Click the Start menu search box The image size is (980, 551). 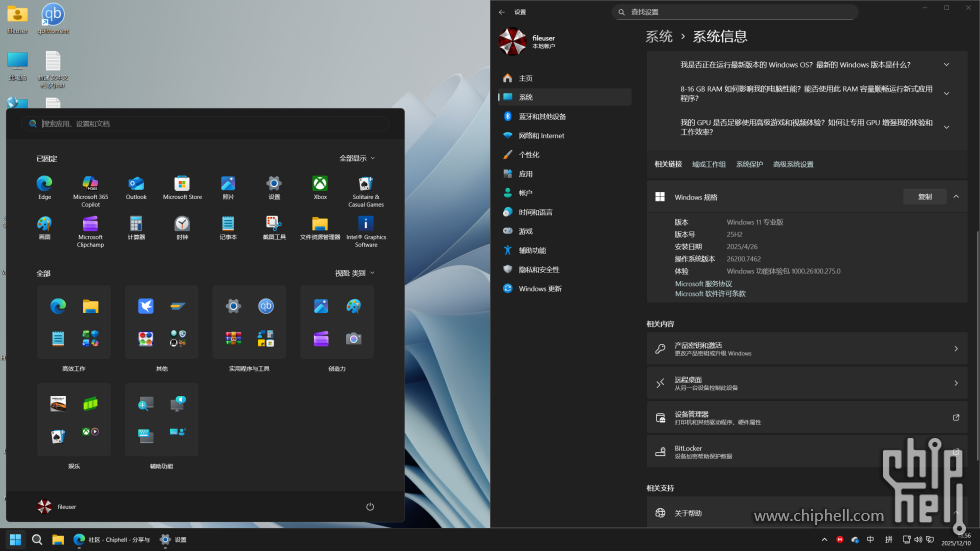[x=206, y=124]
